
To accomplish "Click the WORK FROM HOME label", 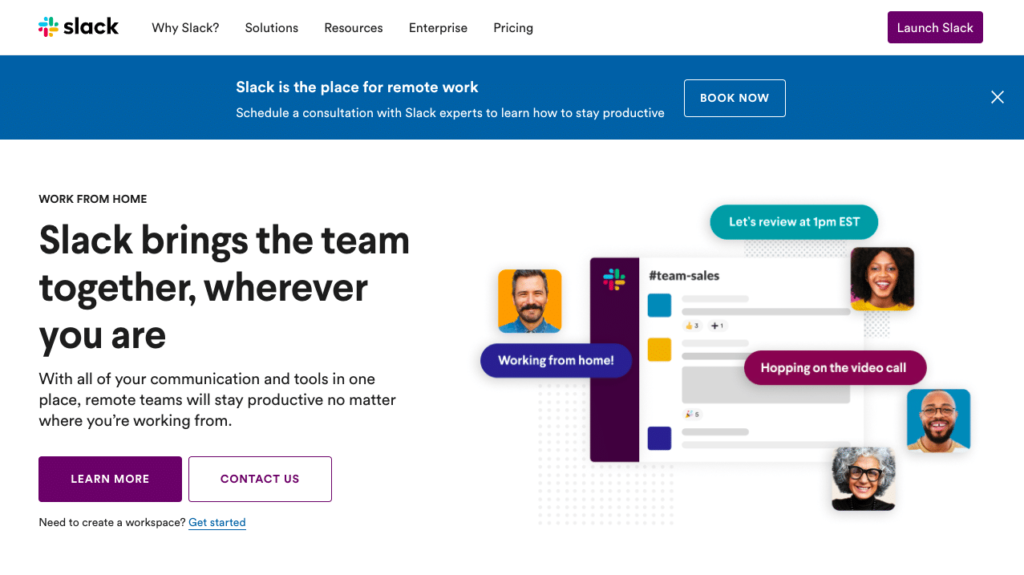I will (93, 199).
